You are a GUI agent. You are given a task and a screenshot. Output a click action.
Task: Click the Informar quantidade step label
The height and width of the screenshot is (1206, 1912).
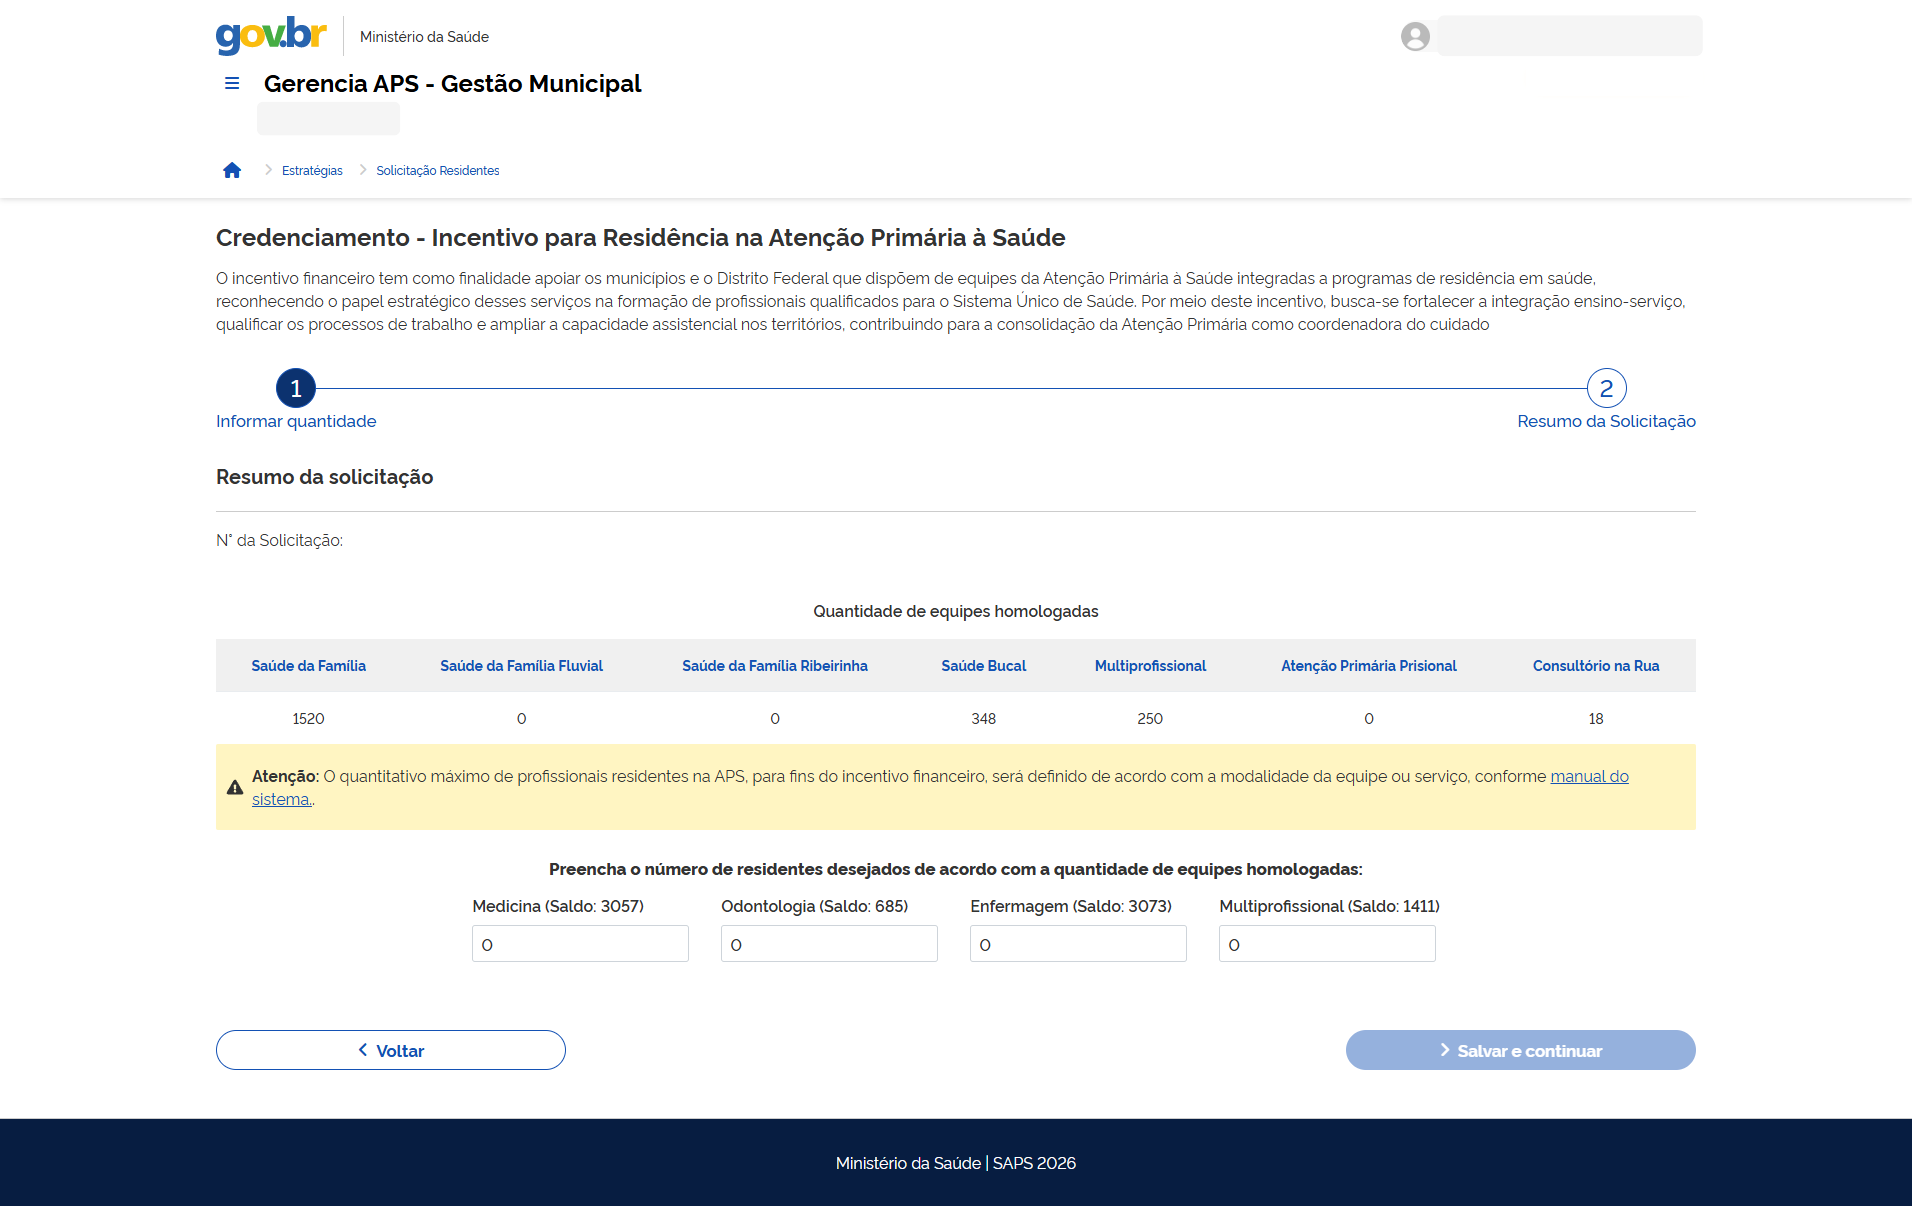click(295, 421)
